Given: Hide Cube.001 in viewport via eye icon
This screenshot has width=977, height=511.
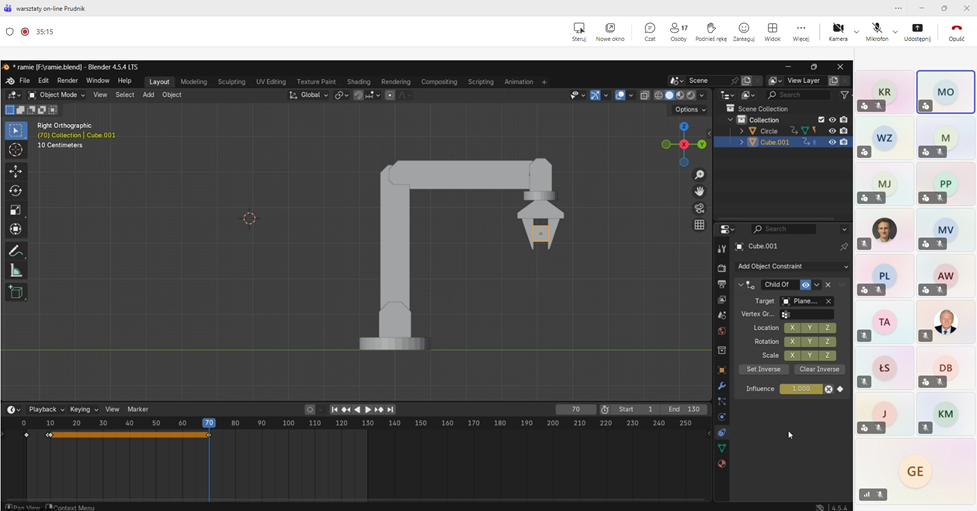Looking at the screenshot, I should coord(832,142).
